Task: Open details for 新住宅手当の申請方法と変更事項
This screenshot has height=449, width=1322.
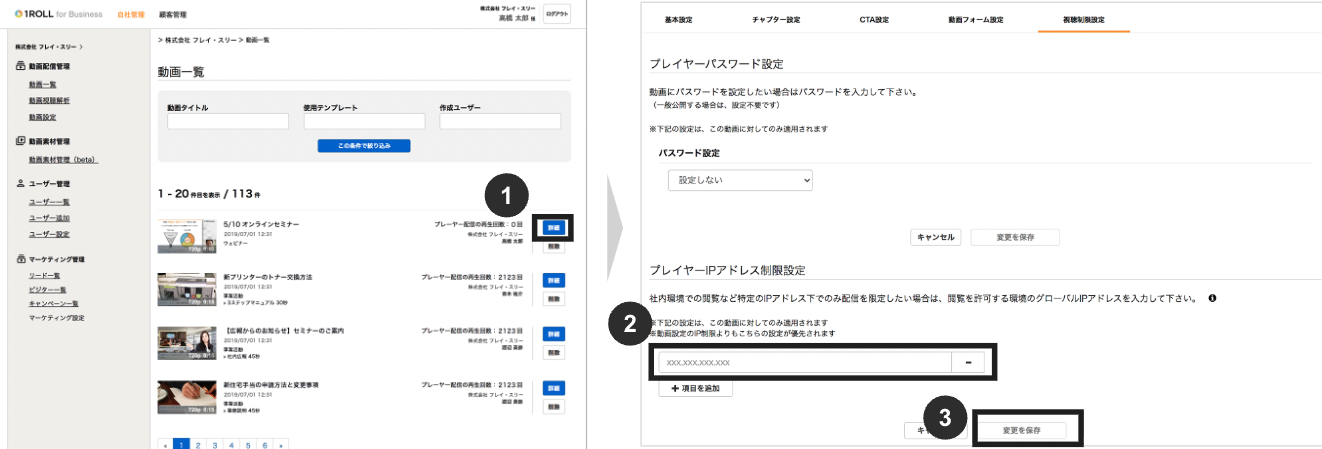Action: 554,388
